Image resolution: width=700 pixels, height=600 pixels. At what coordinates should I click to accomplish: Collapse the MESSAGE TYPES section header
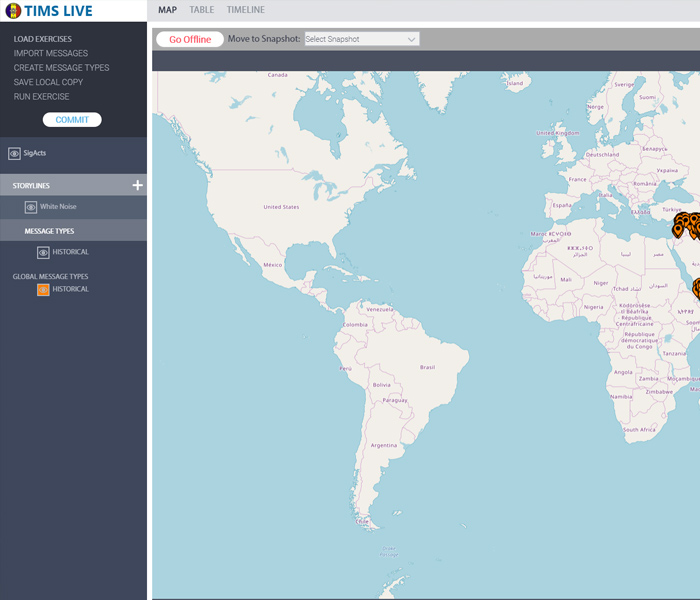click(50, 231)
